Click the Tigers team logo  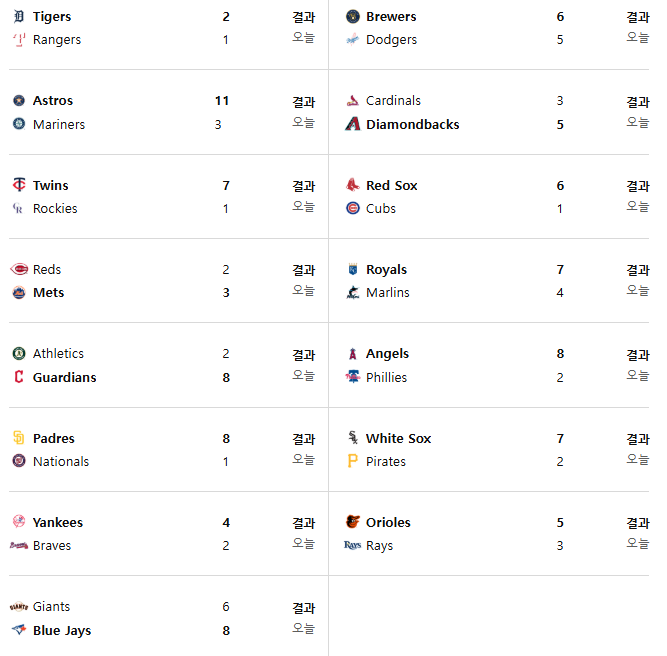19,16
